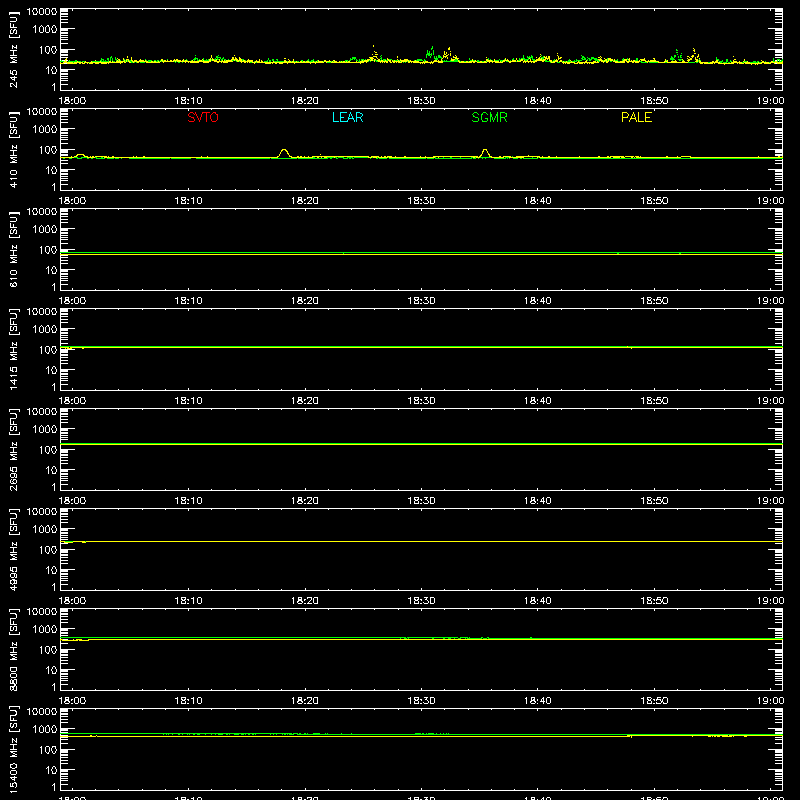Click the 10000 y-axis label of 8800 MHz plot
This screenshot has width=800, height=800.
pos(42,612)
